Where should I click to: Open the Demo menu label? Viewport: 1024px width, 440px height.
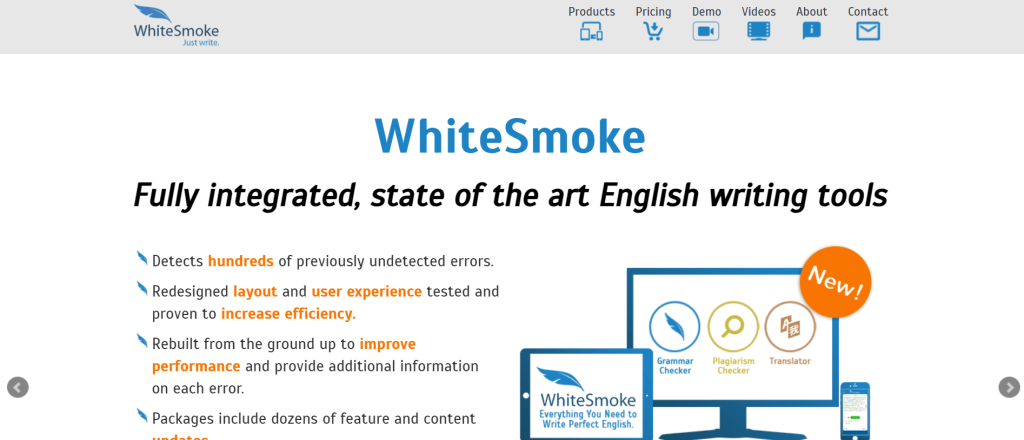(707, 12)
